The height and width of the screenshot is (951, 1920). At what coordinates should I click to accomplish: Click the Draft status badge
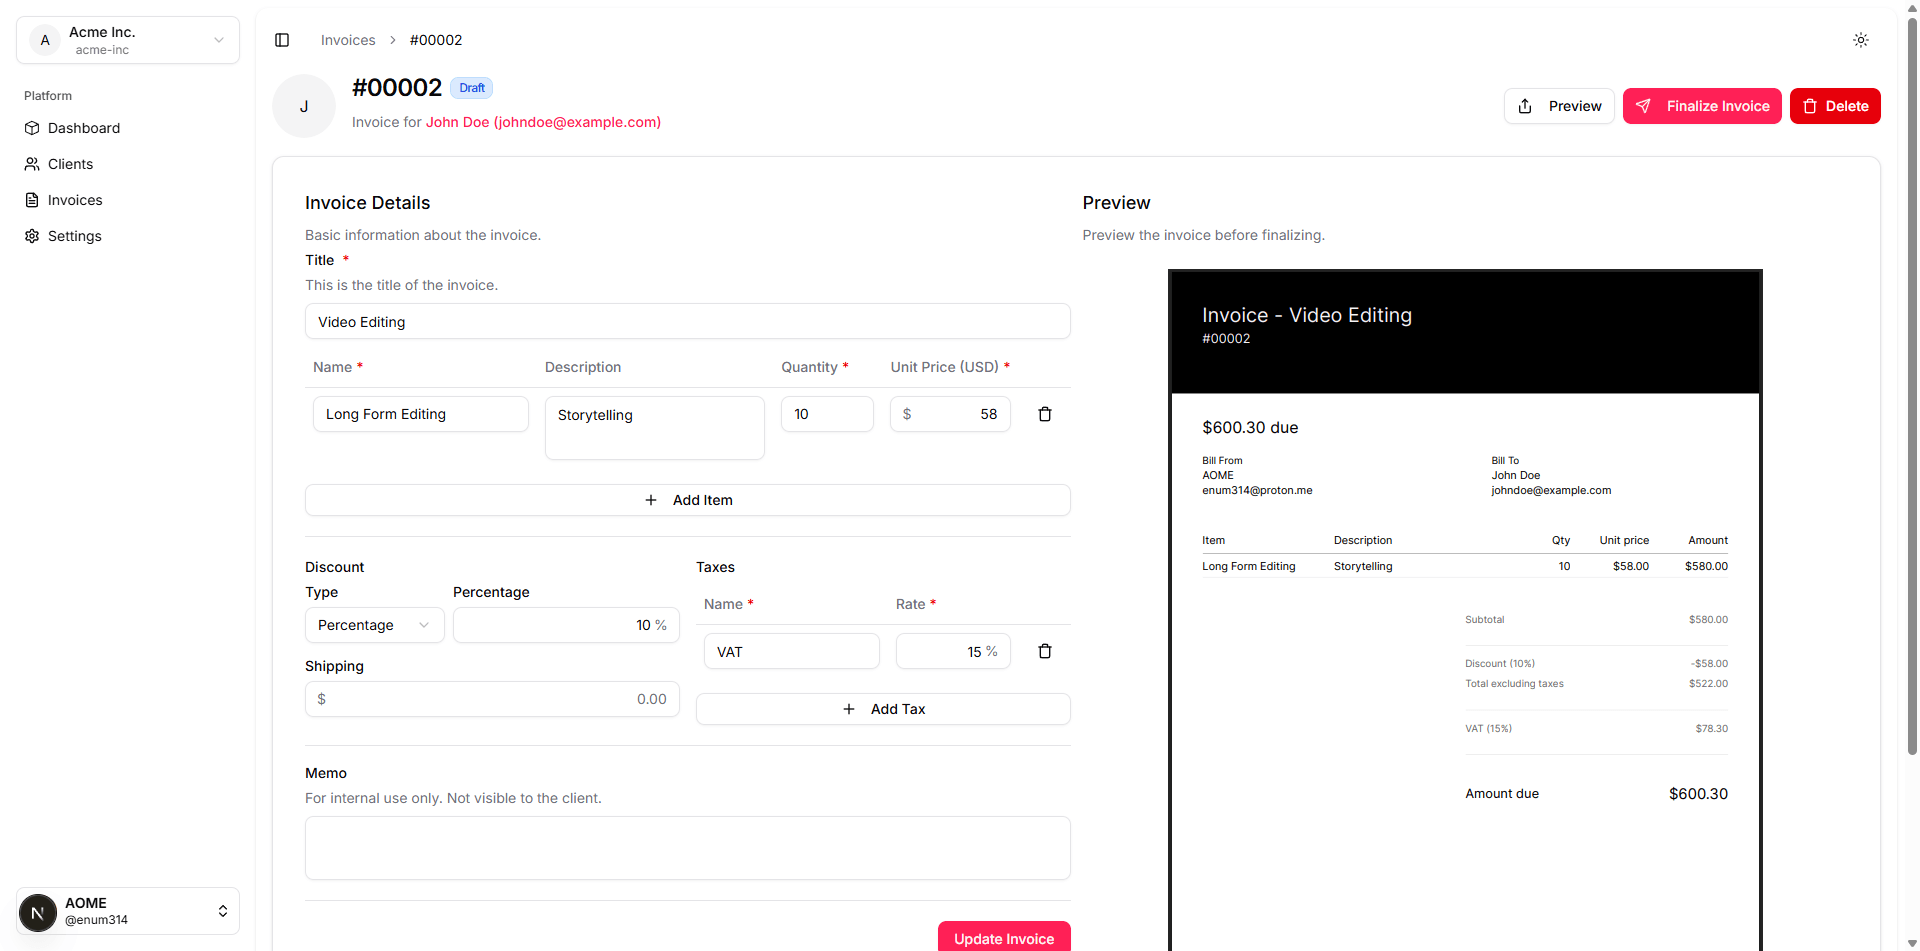(472, 88)
